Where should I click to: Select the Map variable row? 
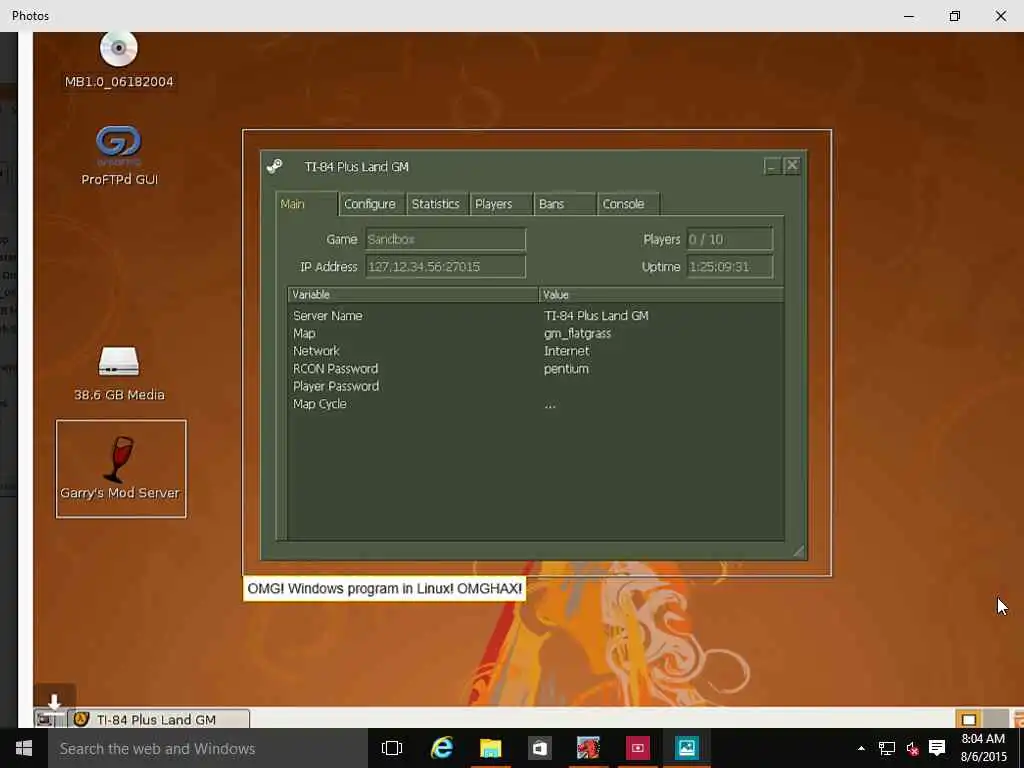(536, 333)
